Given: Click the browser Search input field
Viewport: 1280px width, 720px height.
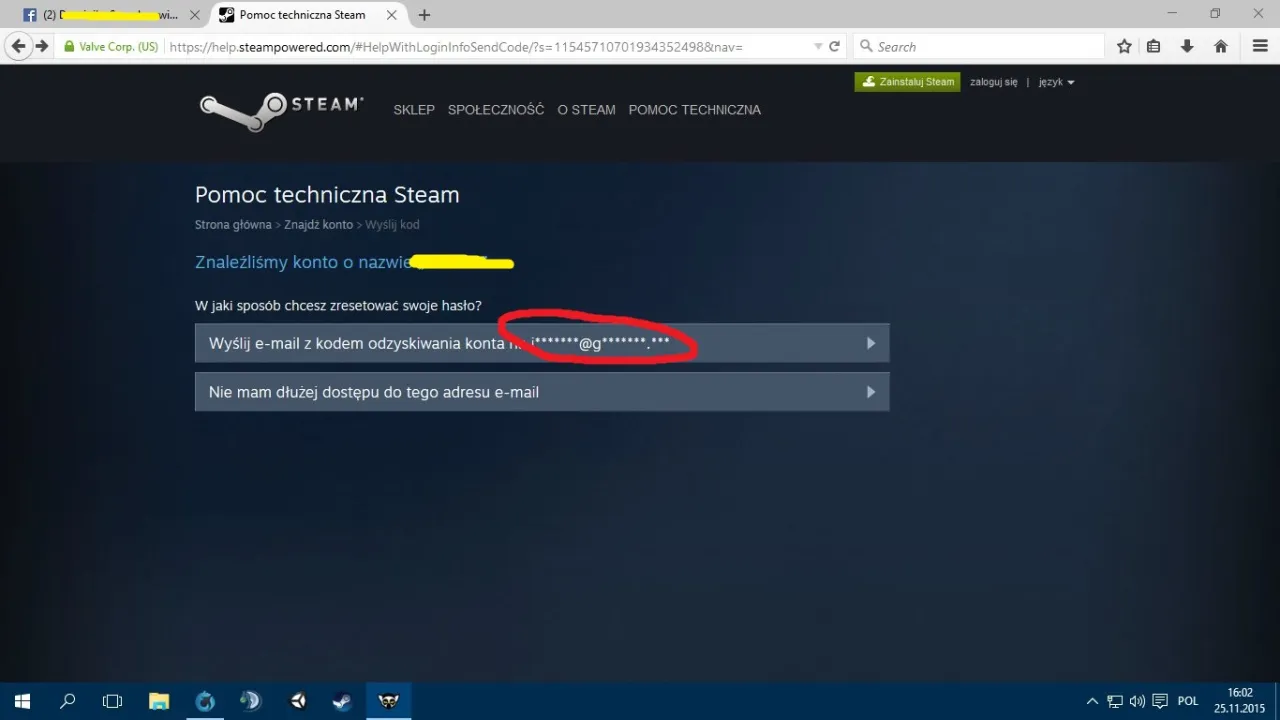Looking at the screenshot, I should click(985, 47).
